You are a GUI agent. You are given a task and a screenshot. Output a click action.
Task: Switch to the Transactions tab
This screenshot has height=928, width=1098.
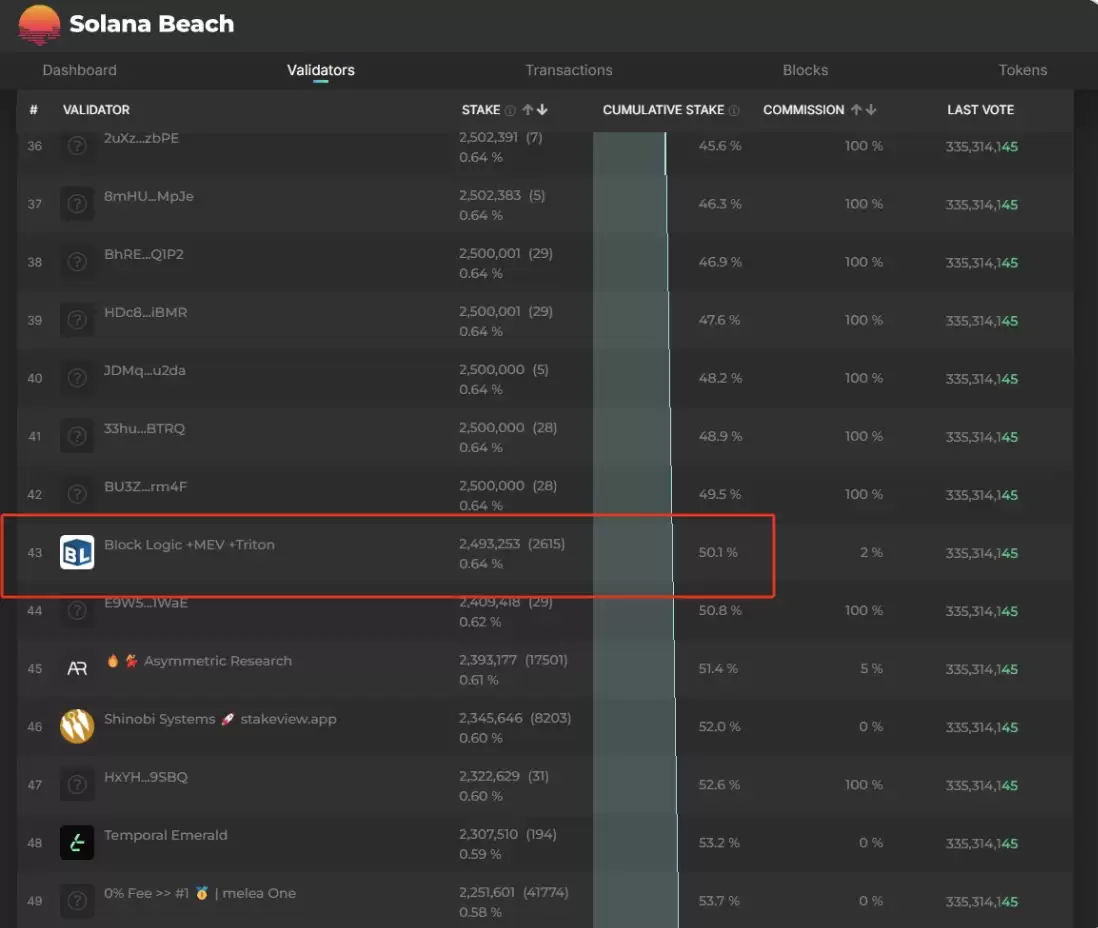point(568,70)
